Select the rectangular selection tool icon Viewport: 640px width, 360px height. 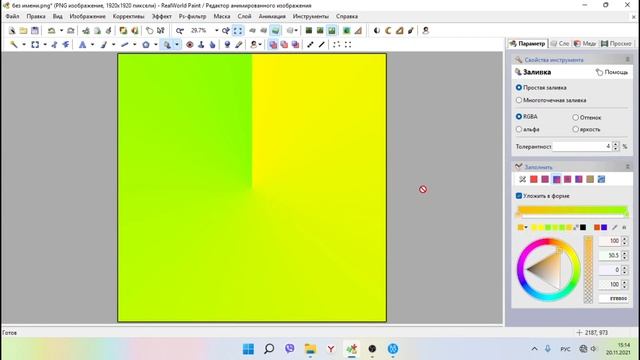(35, 44)
